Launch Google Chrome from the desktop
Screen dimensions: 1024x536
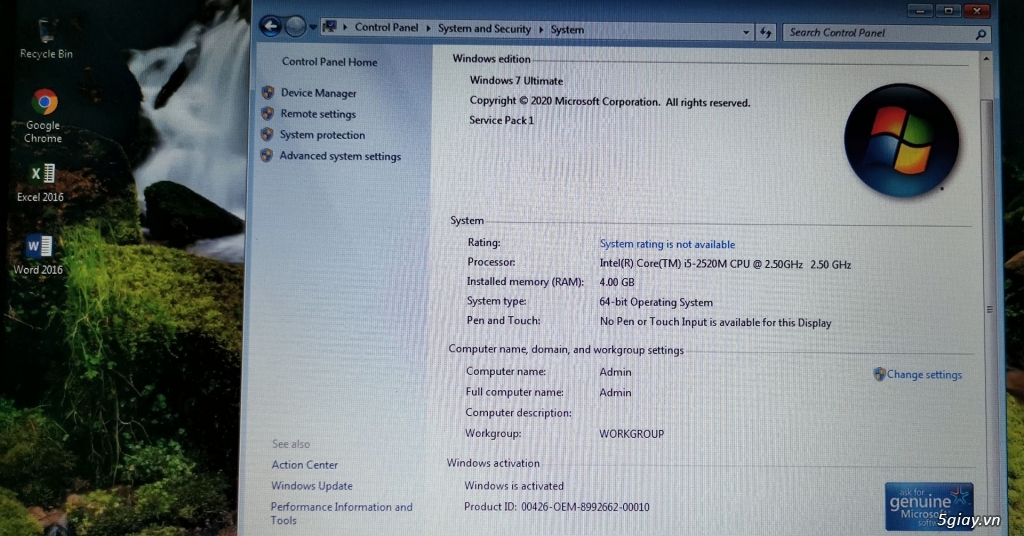point(44,116)
